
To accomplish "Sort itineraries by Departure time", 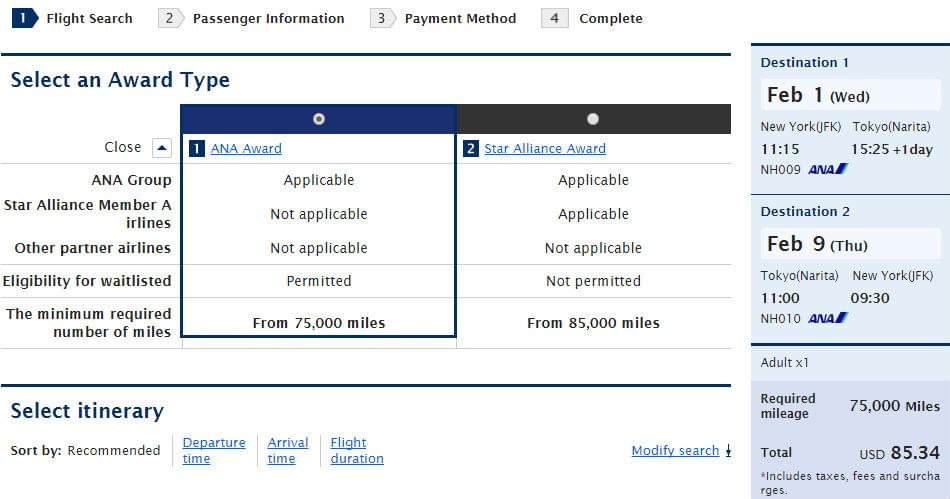I will (x=214, y=450).
